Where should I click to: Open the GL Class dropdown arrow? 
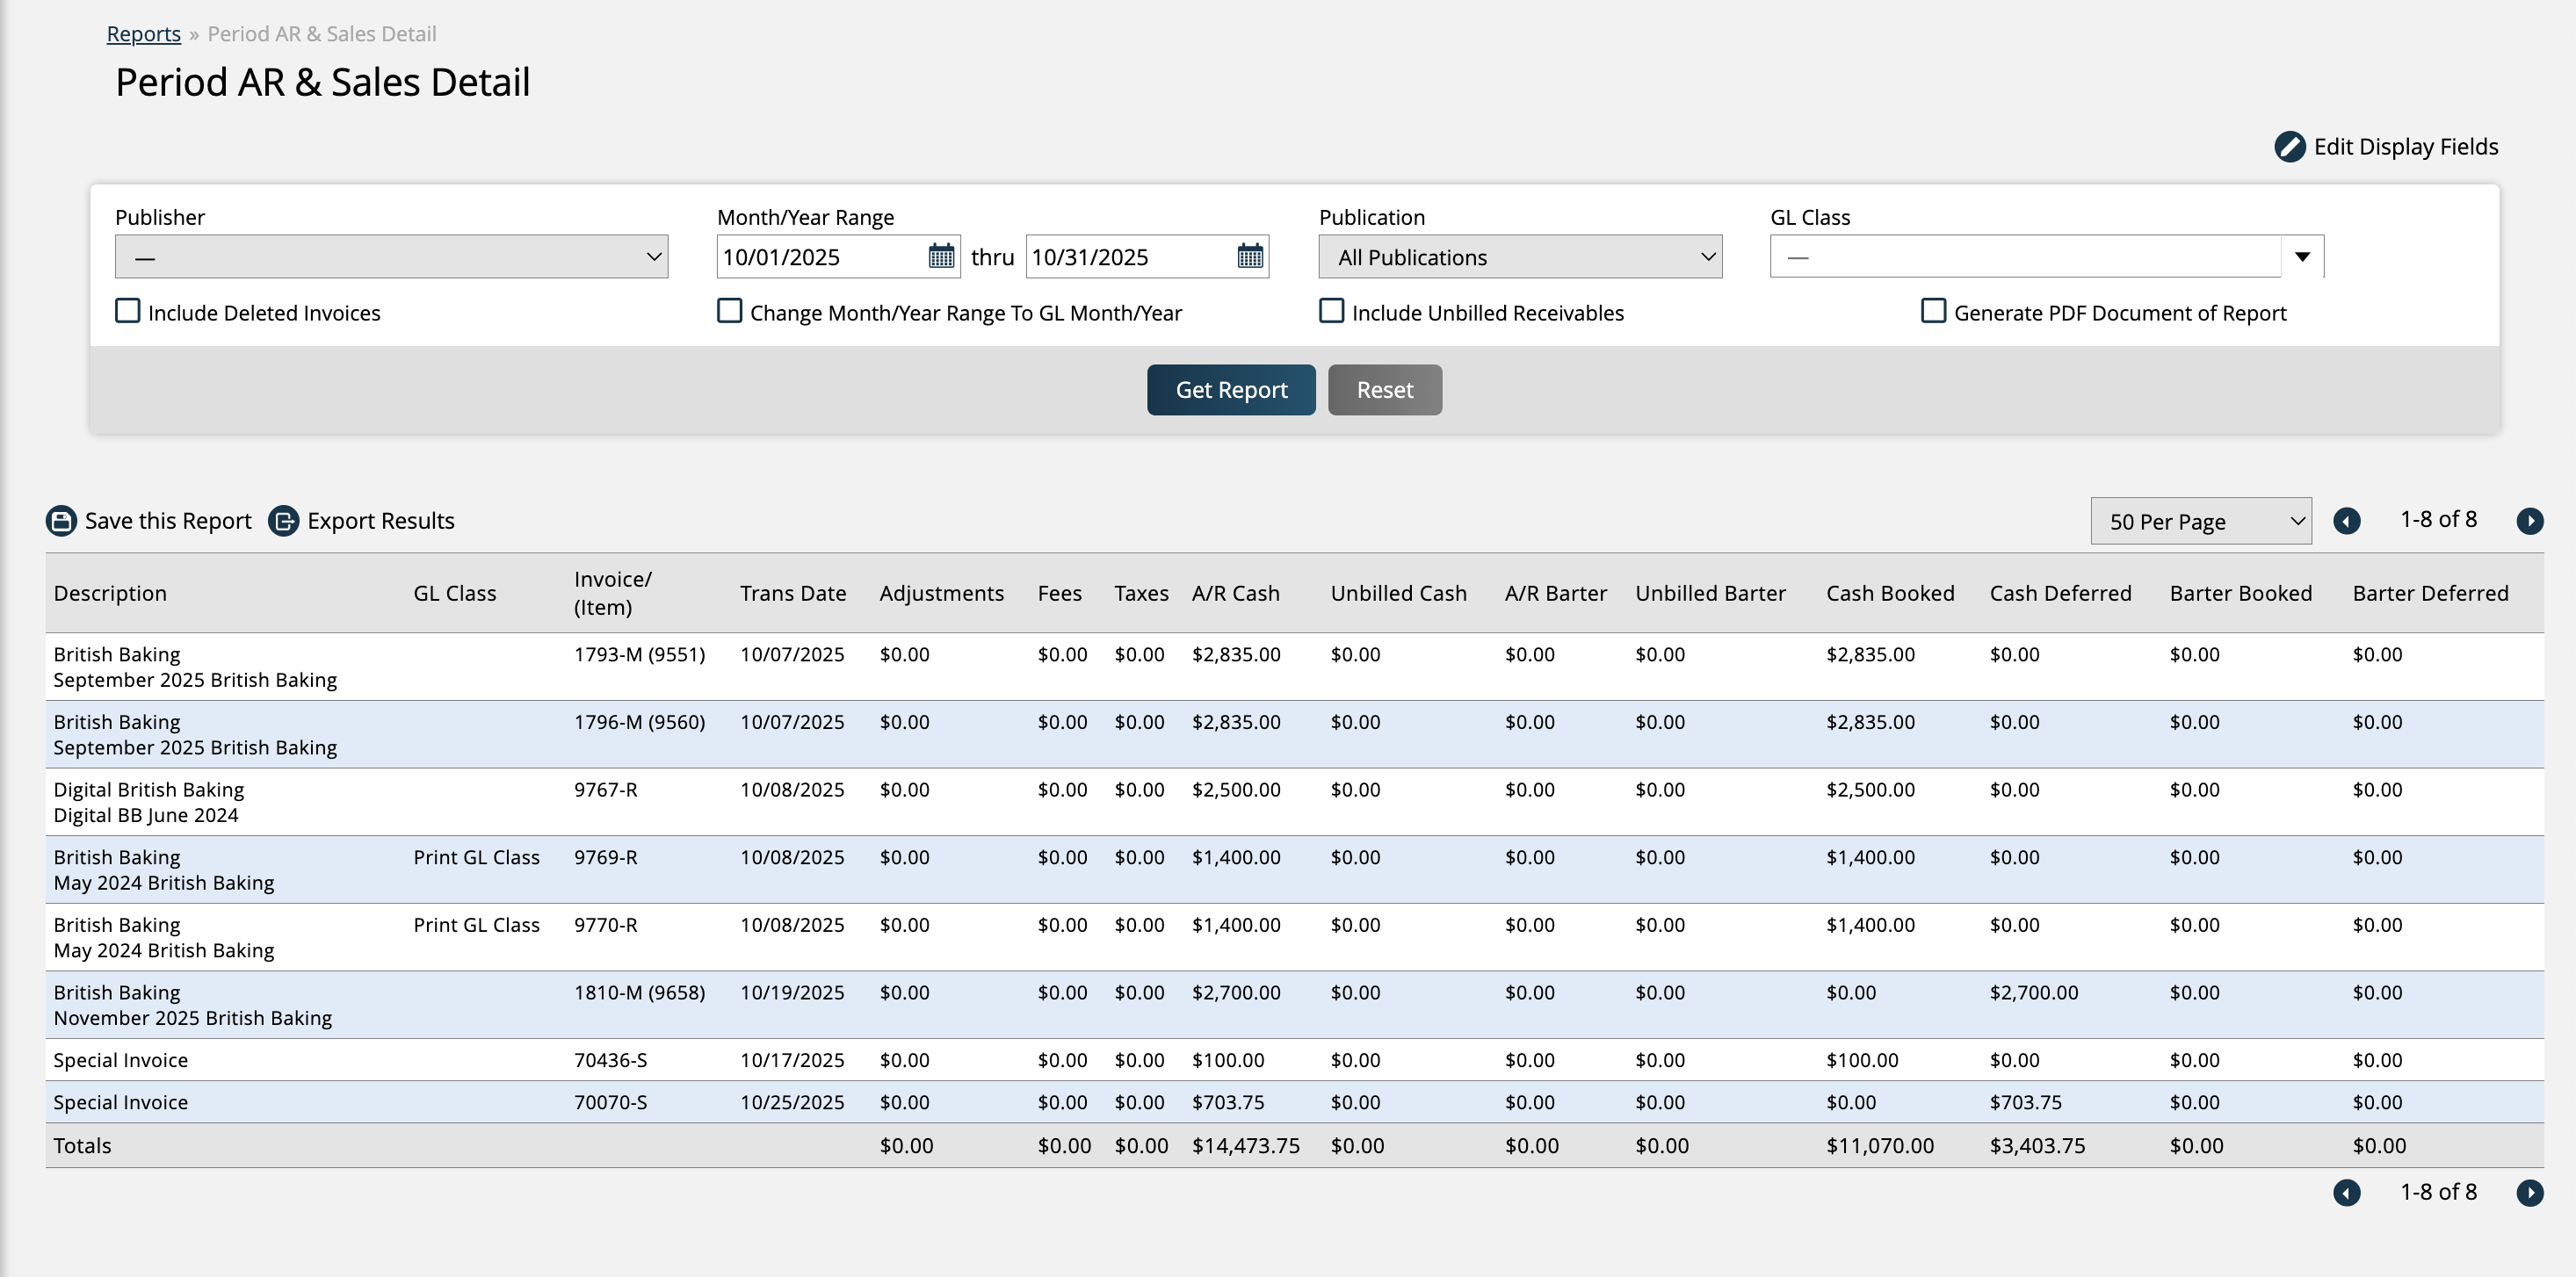coord(2302,257)
